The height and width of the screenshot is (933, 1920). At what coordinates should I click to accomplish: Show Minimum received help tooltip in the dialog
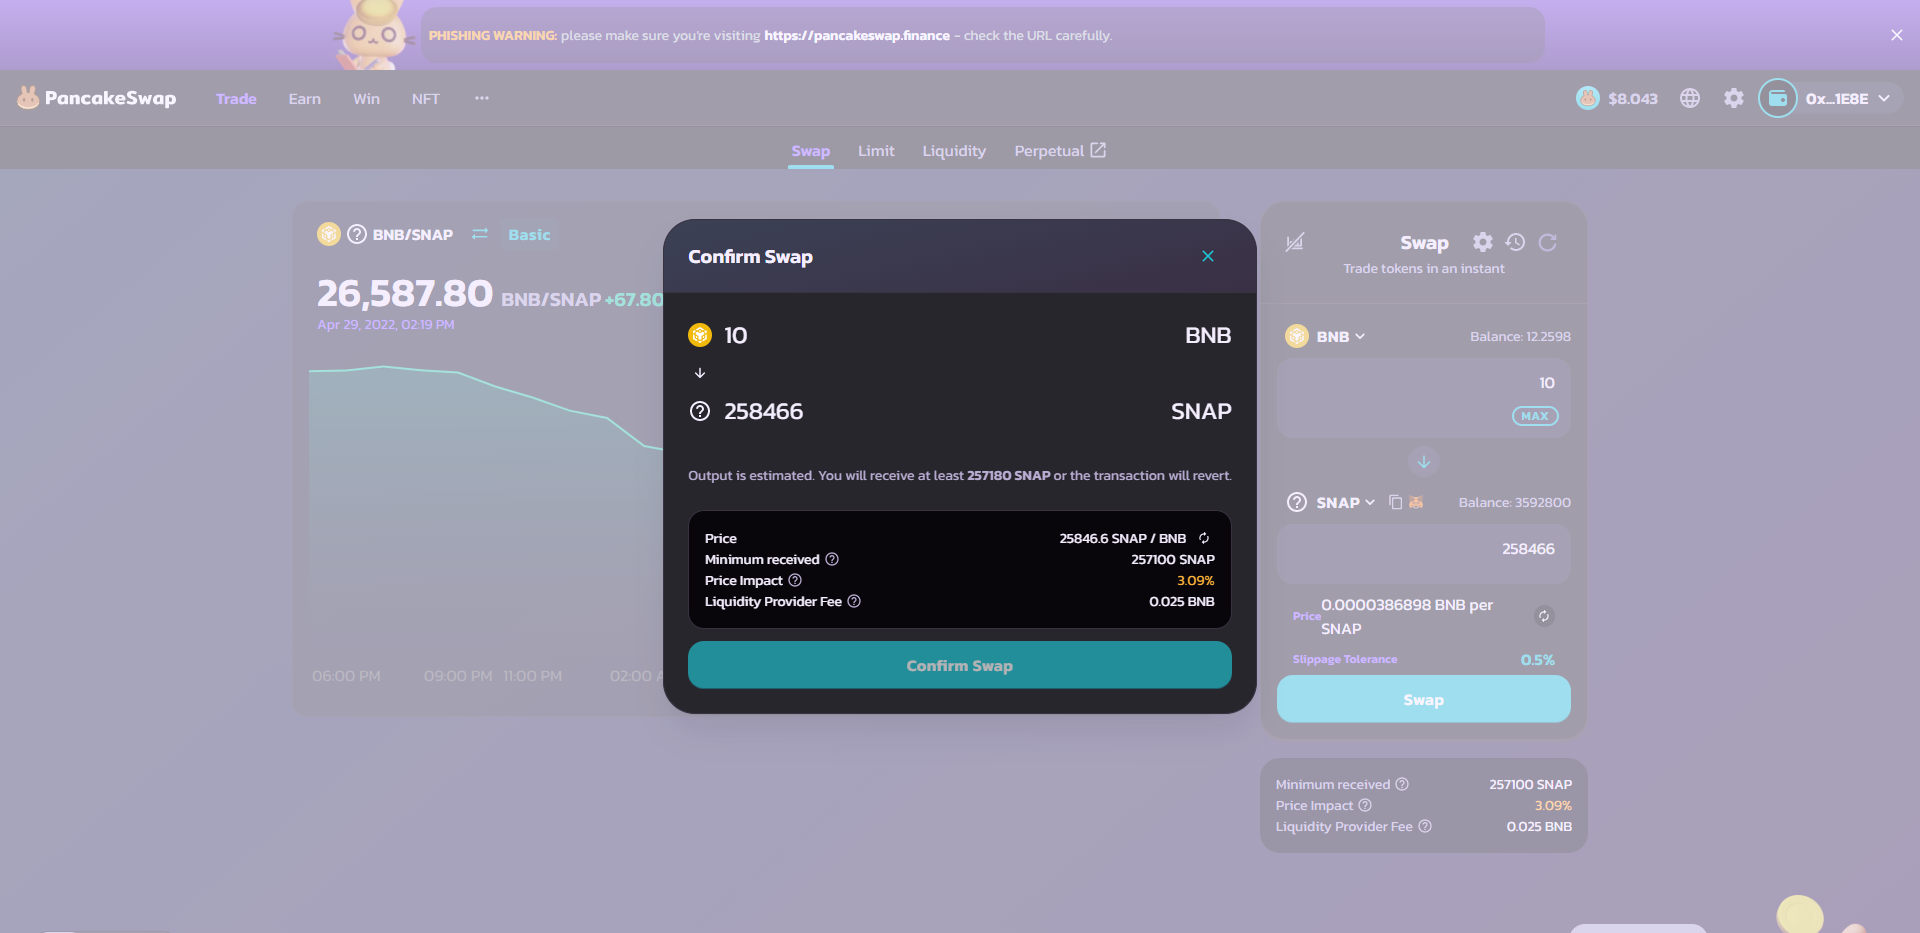pos(832,559)
